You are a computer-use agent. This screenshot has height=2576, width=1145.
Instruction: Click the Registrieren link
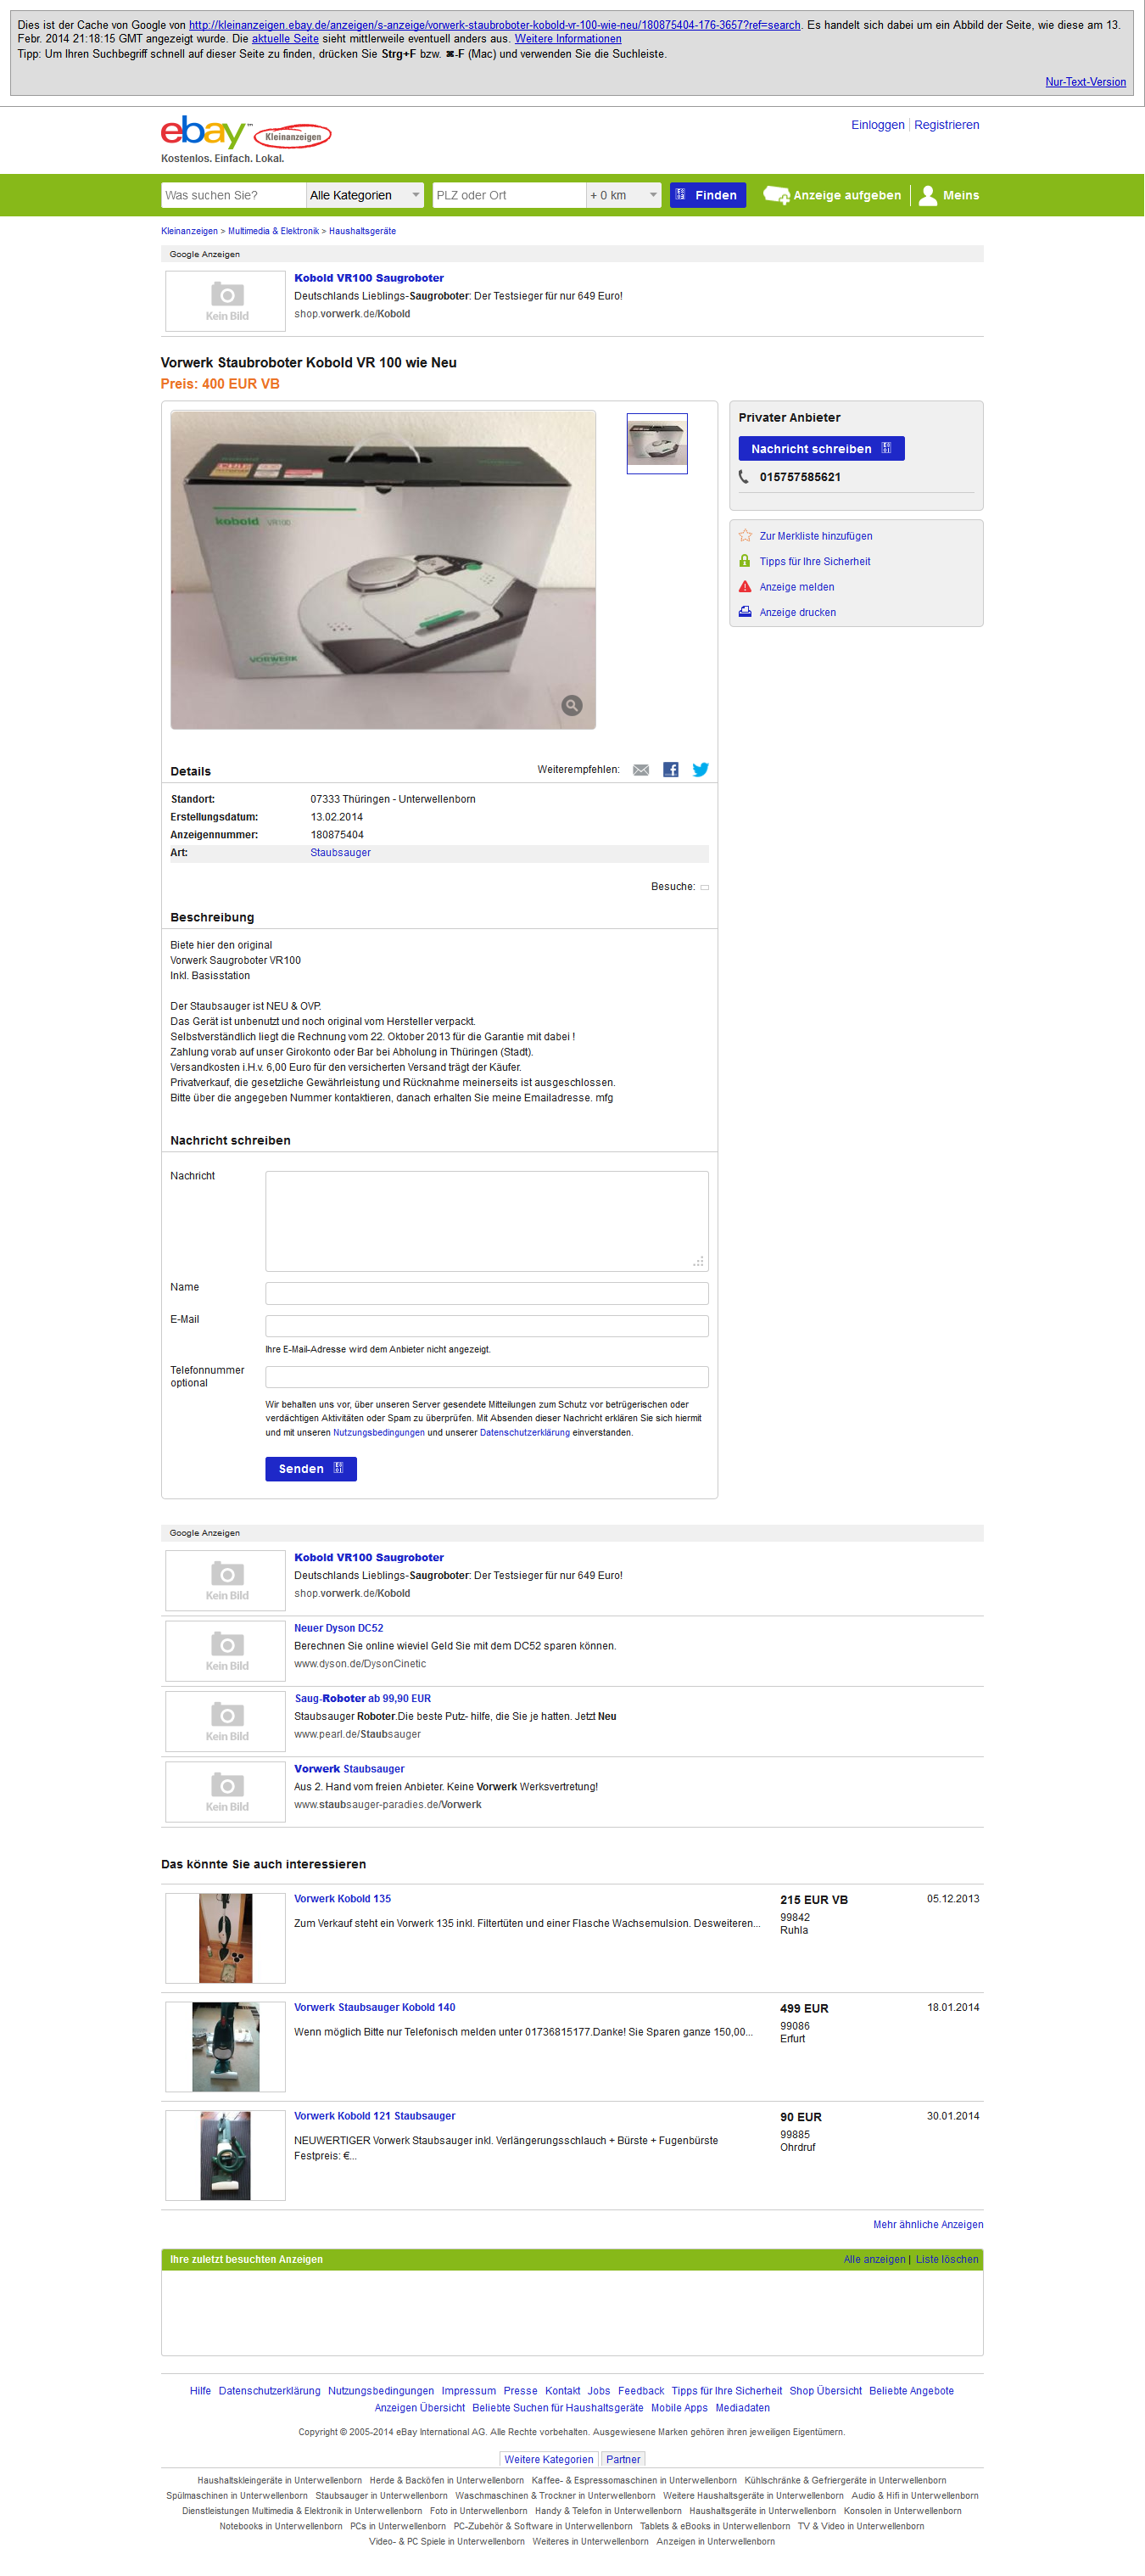click(x=946, y=125)
